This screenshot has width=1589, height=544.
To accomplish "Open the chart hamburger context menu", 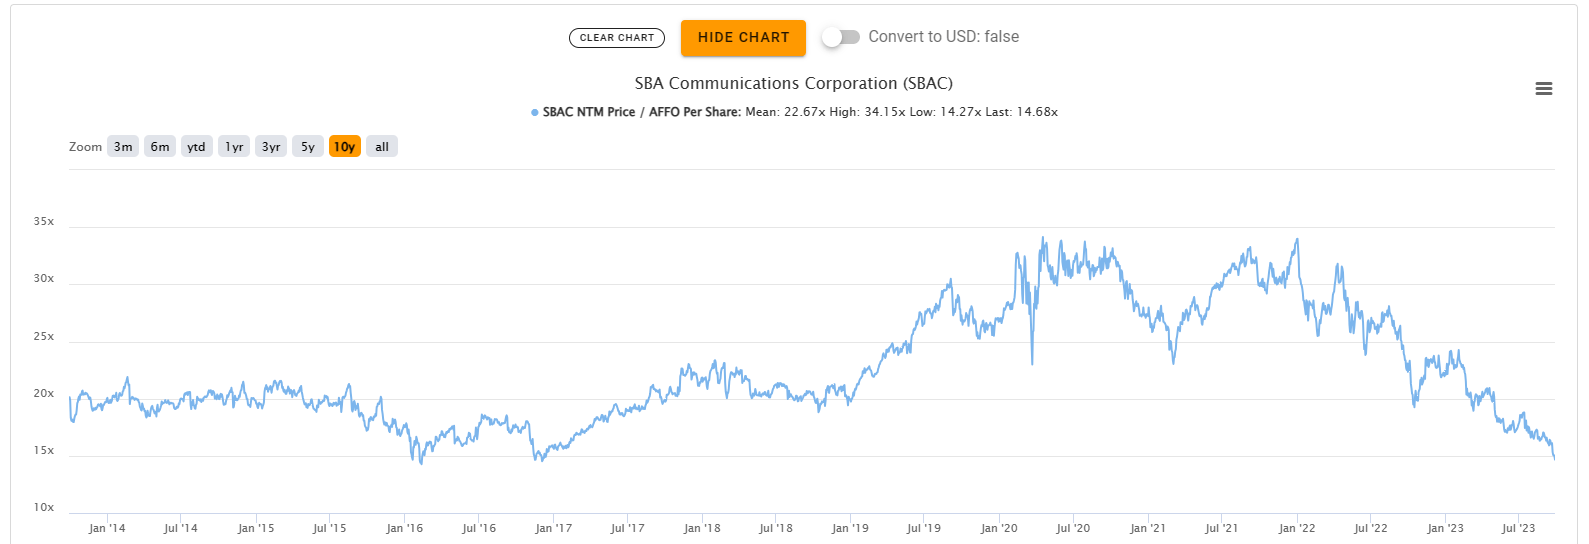I will coord(1543,89).
